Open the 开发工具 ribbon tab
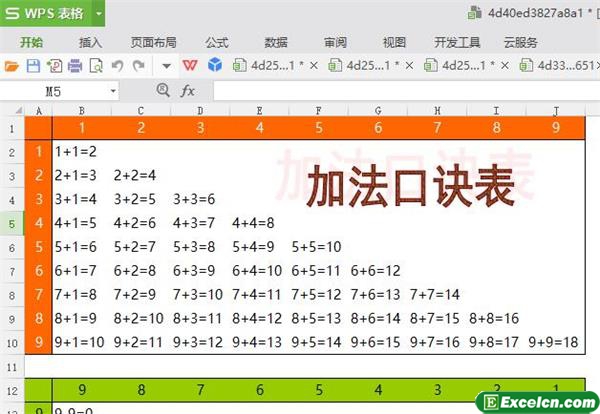The width and height of the screenshot is (600, 414). 457,42
